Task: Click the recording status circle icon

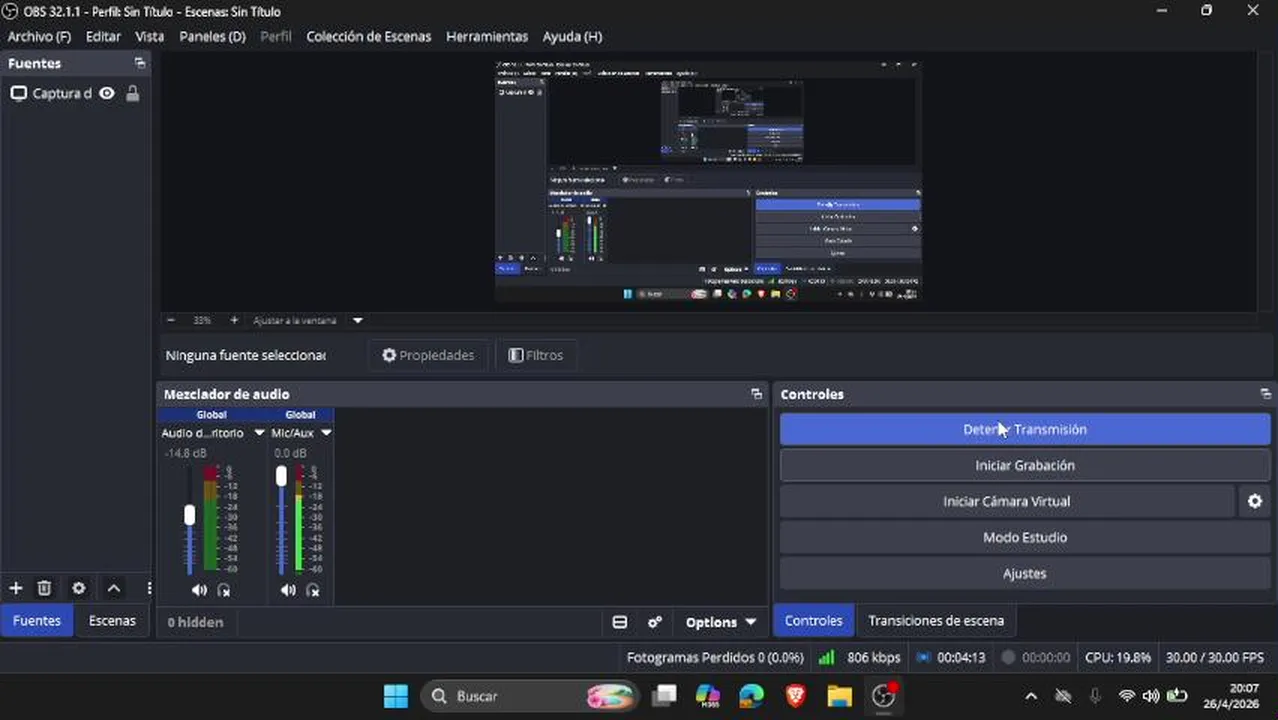Action: (1008, 658)
